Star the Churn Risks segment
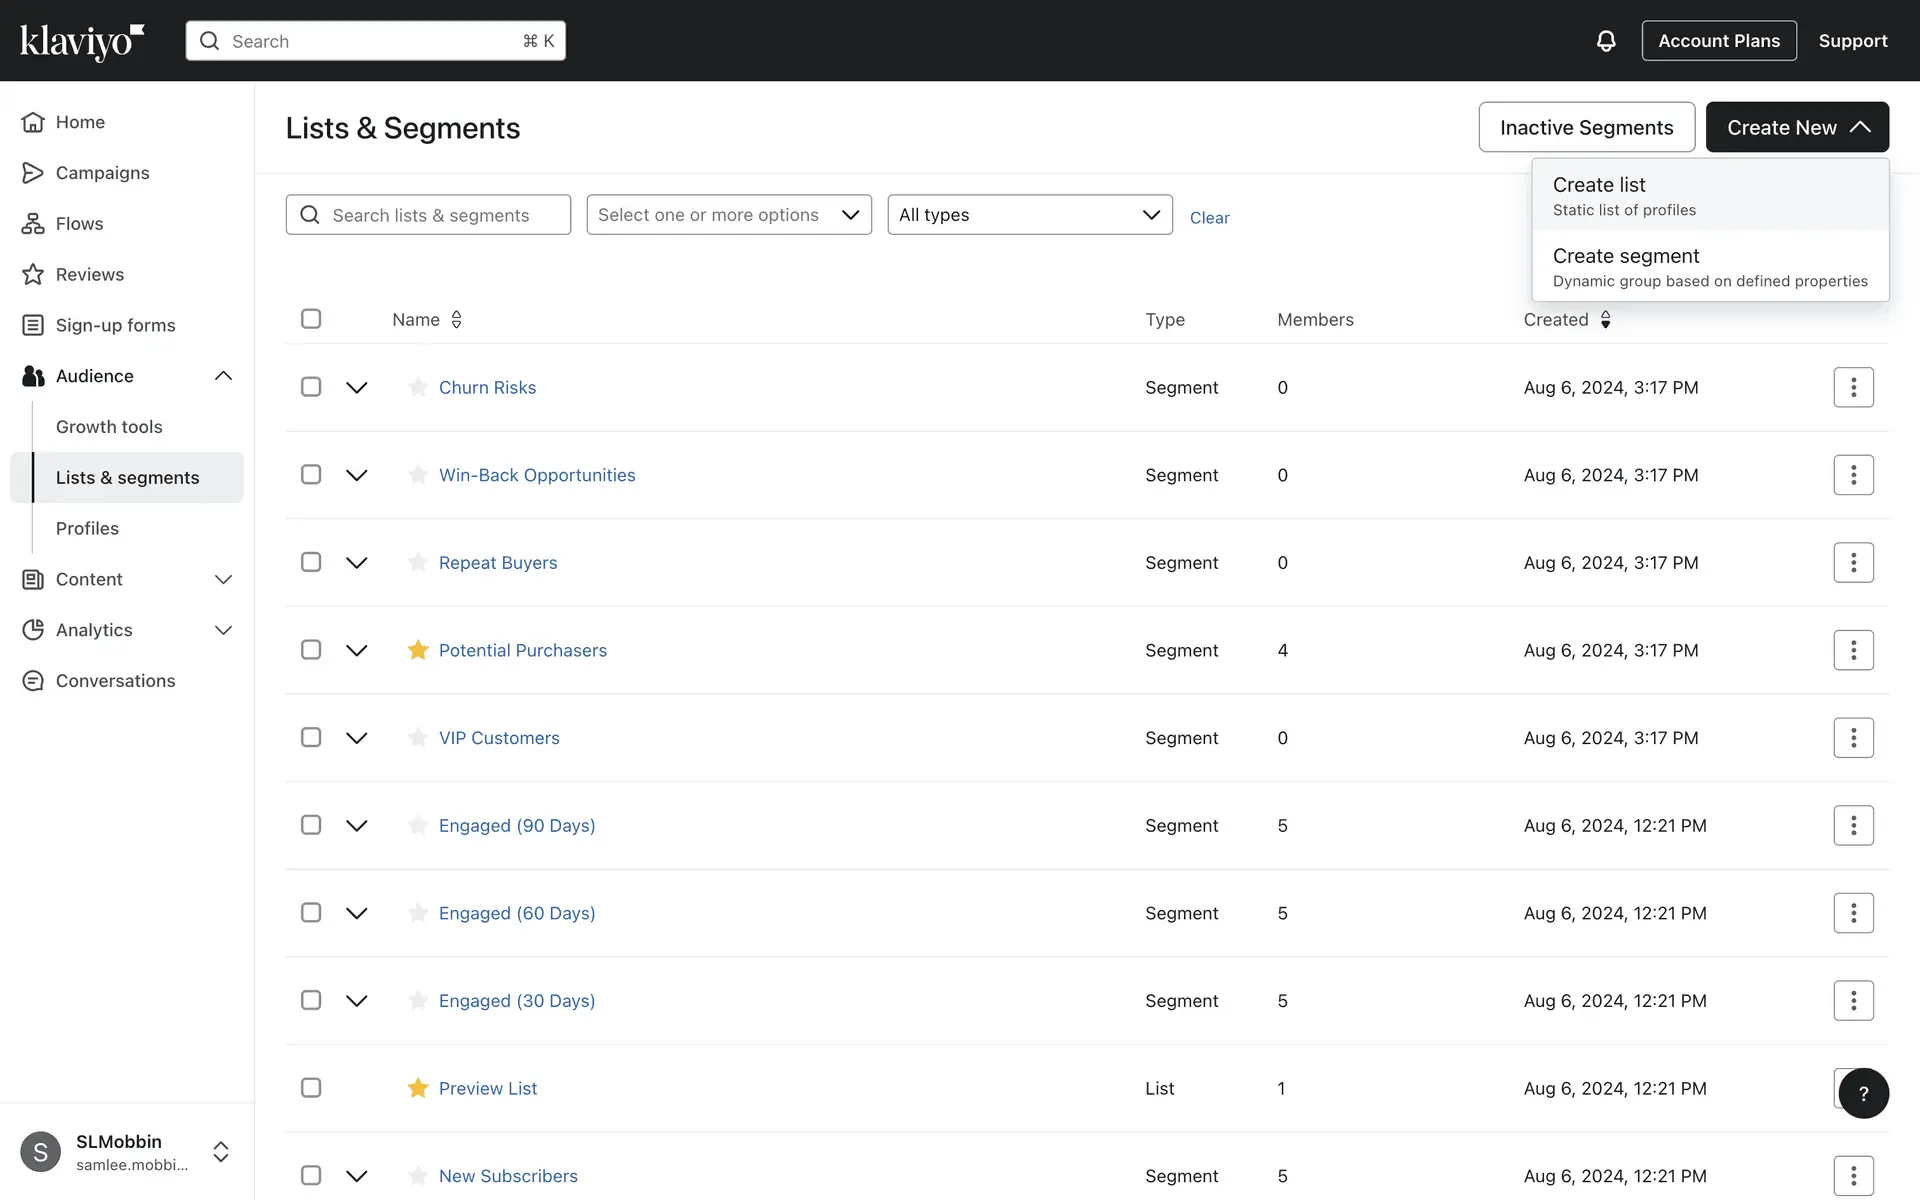Screen dimensions: 1920x1200 (418, 387)
